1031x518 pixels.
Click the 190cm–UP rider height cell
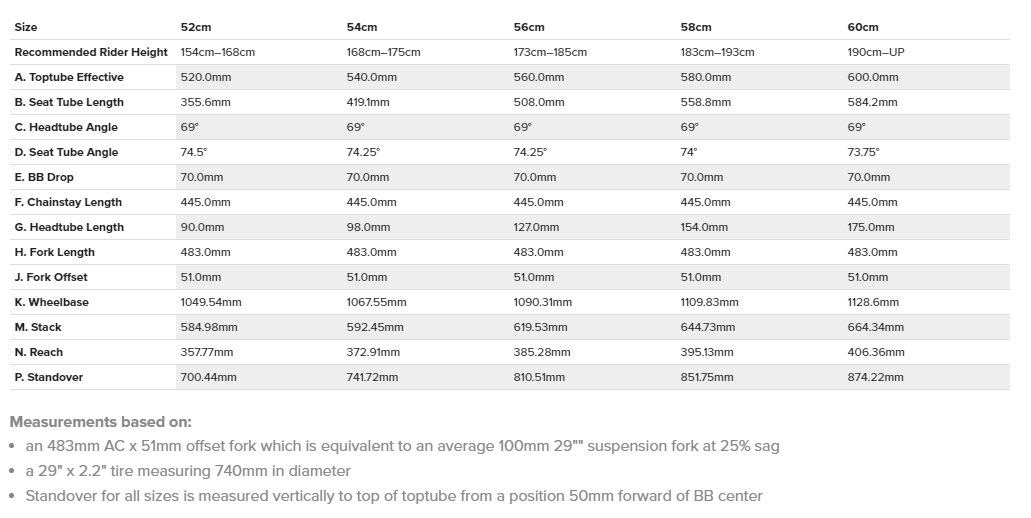pos(876,52)
